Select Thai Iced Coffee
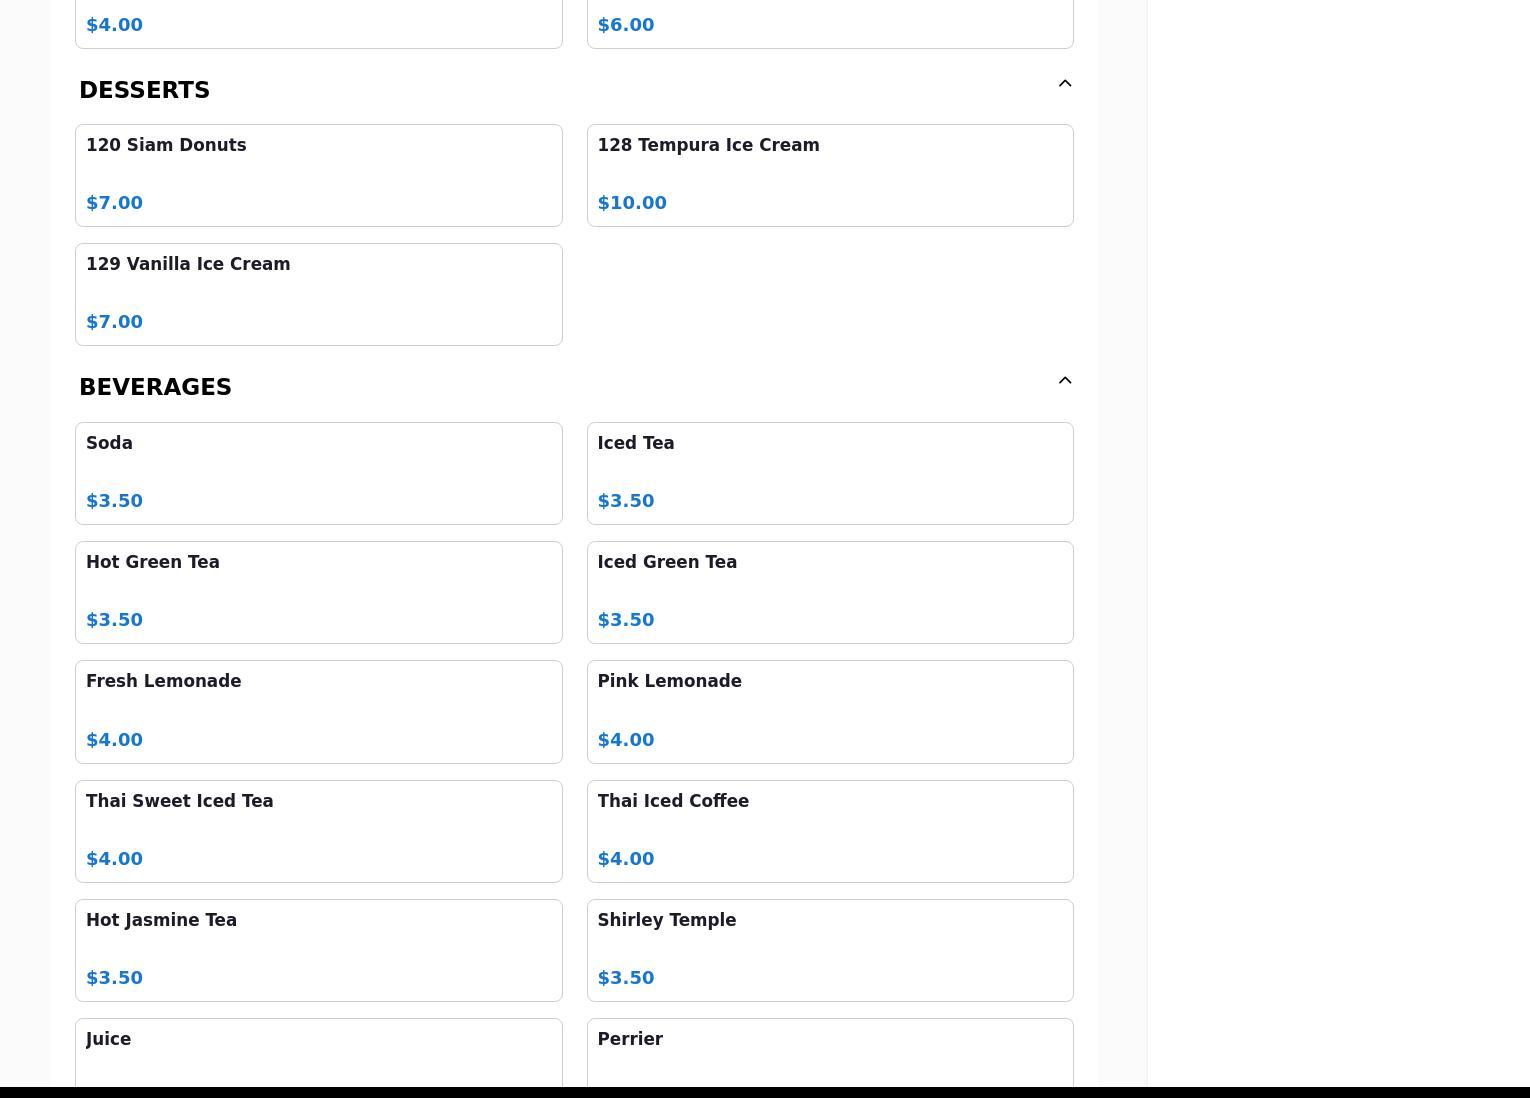 tap(830, 832)
